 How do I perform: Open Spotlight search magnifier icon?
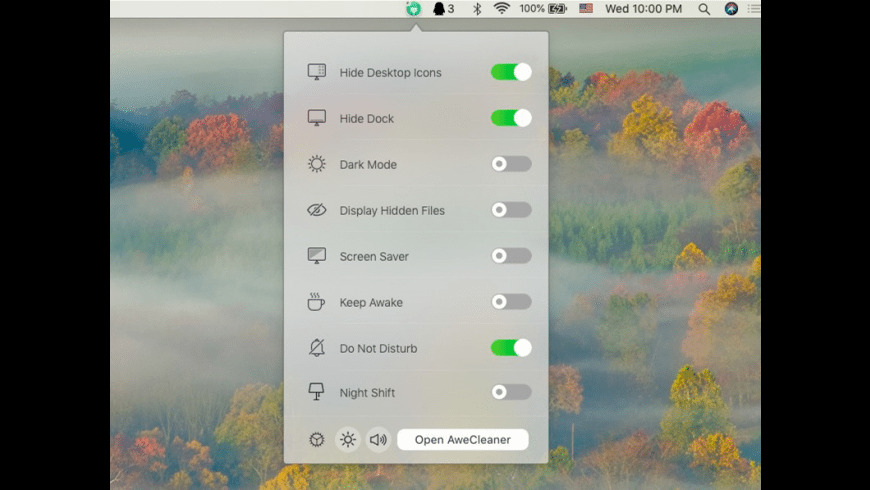pos(704,9)
